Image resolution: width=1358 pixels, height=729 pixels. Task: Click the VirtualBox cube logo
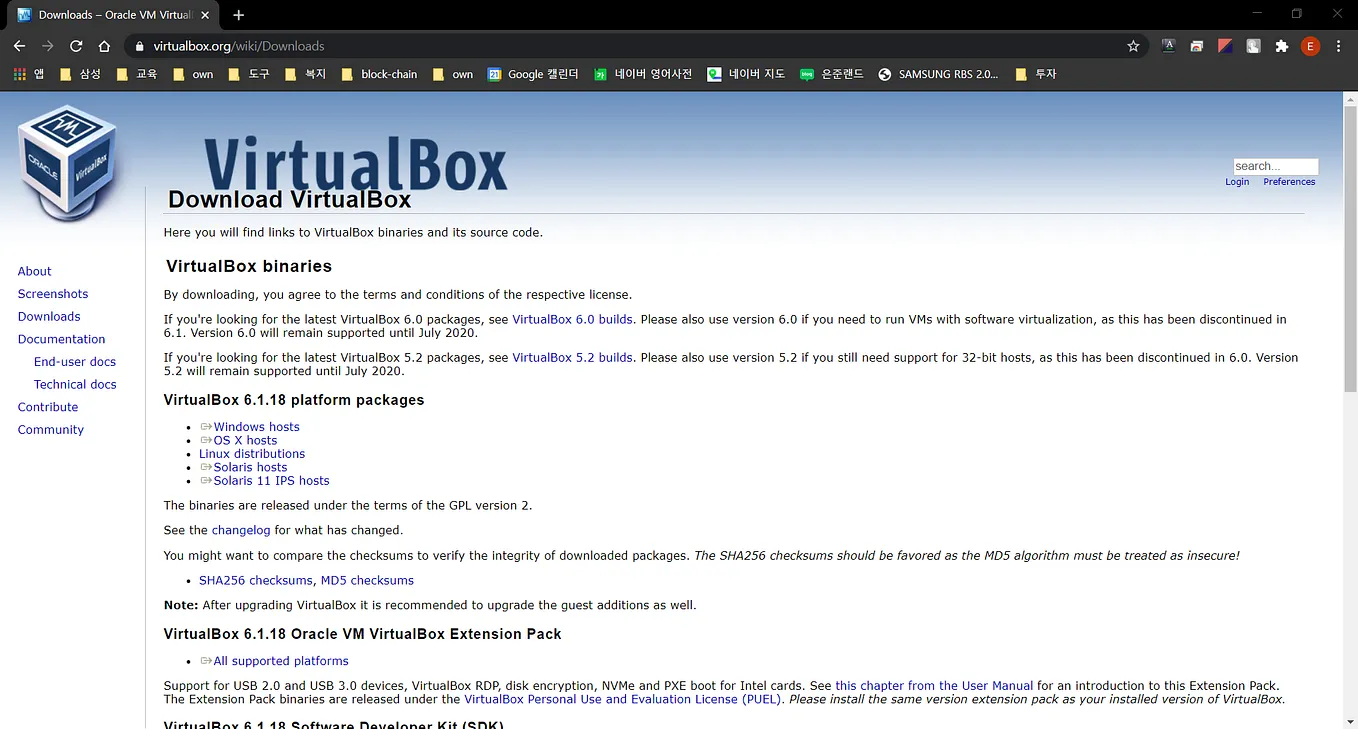pos(68,162)
